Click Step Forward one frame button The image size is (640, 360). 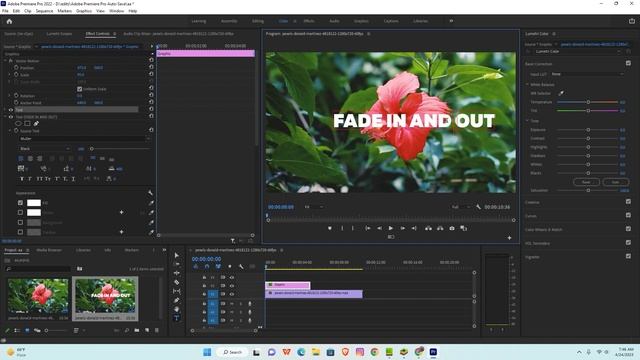click(402, 228)
